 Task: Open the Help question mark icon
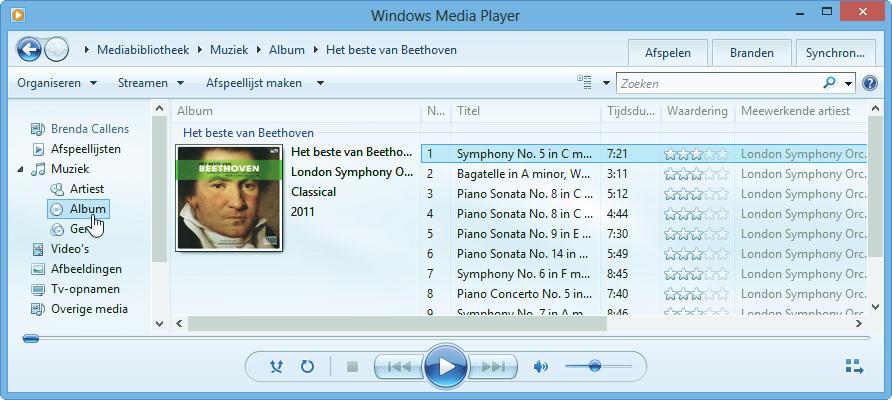pos(869,83)
